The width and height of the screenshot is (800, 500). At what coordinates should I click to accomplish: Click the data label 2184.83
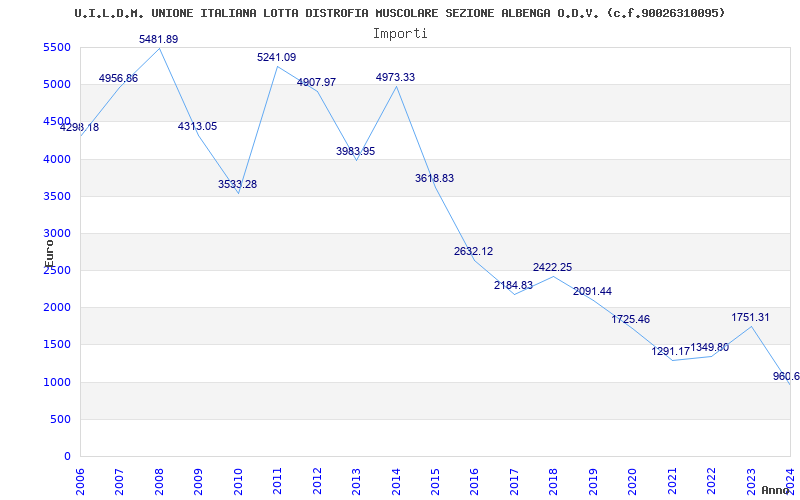(513, 285)
